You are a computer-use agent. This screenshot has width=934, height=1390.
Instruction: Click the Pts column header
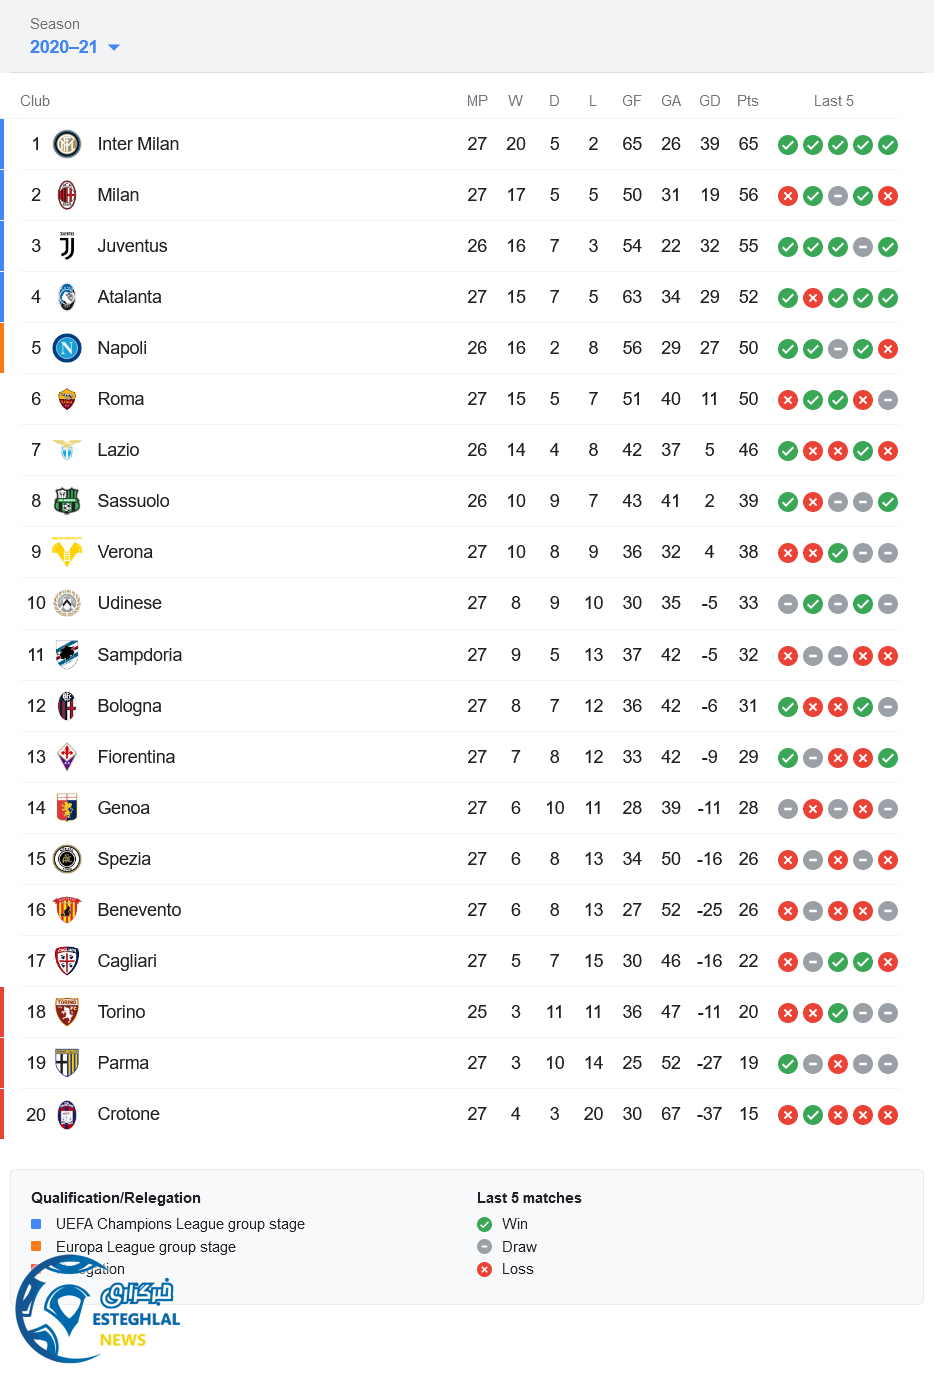tap(748, 101)
